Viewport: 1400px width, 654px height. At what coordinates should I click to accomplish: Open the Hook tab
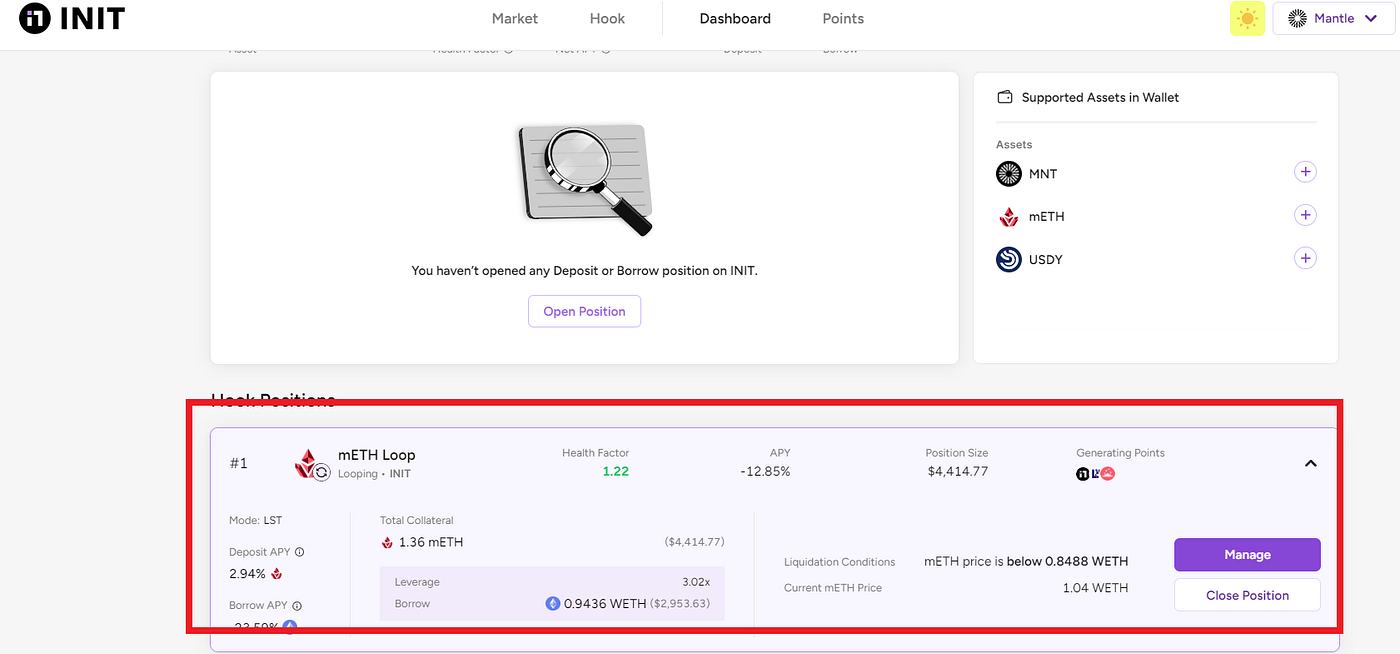(607, 18)
